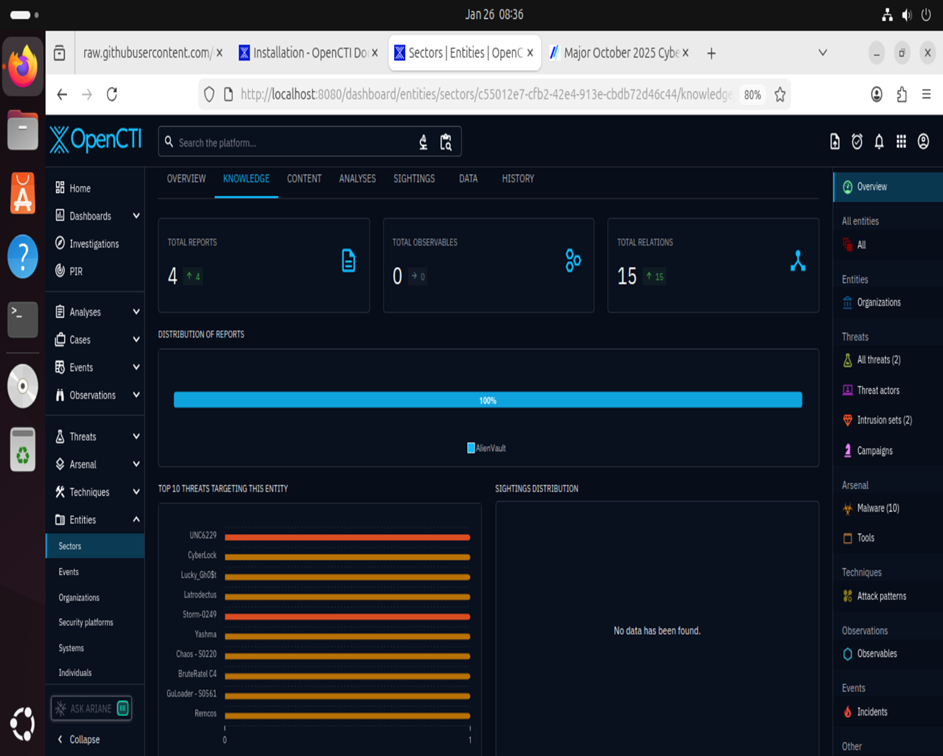Switch to Major October 2025 Cyber browser tab
Screen dimensions: 943x756
pyautogui.click(x=619, y=53)
